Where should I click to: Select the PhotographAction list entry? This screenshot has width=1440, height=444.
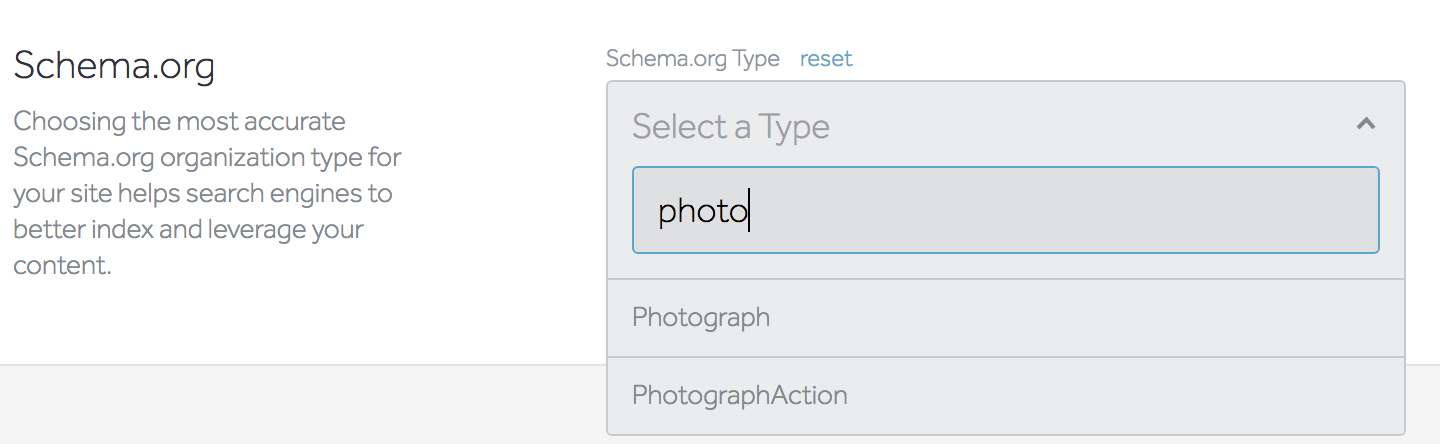tap(740, 396)
